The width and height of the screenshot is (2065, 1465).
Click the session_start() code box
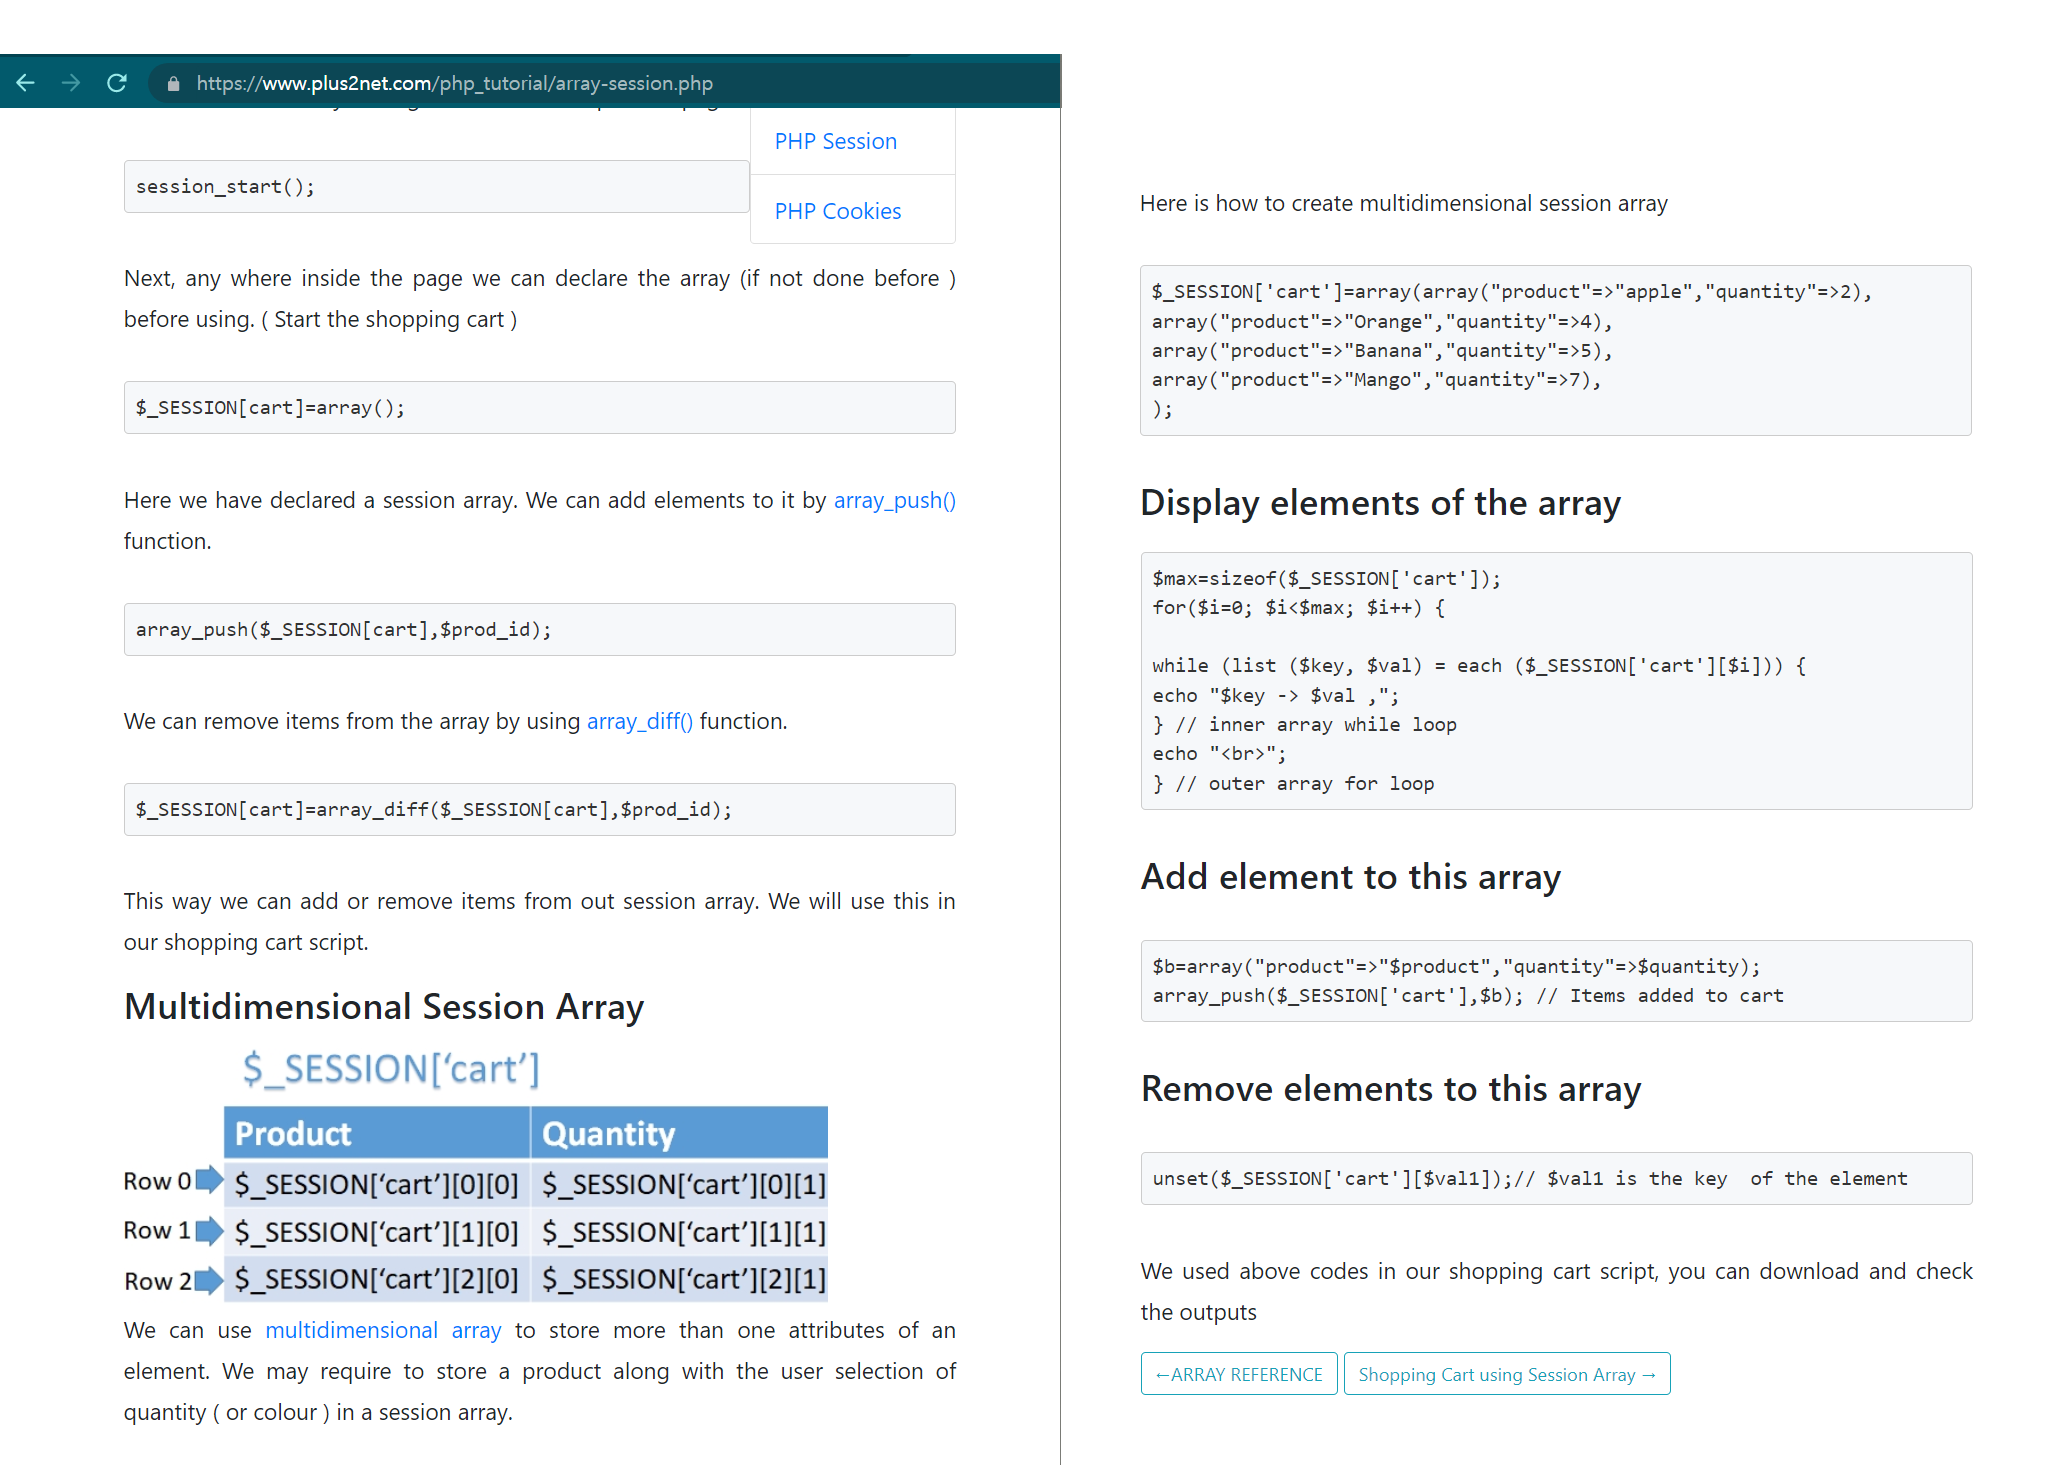click(436, 187)
